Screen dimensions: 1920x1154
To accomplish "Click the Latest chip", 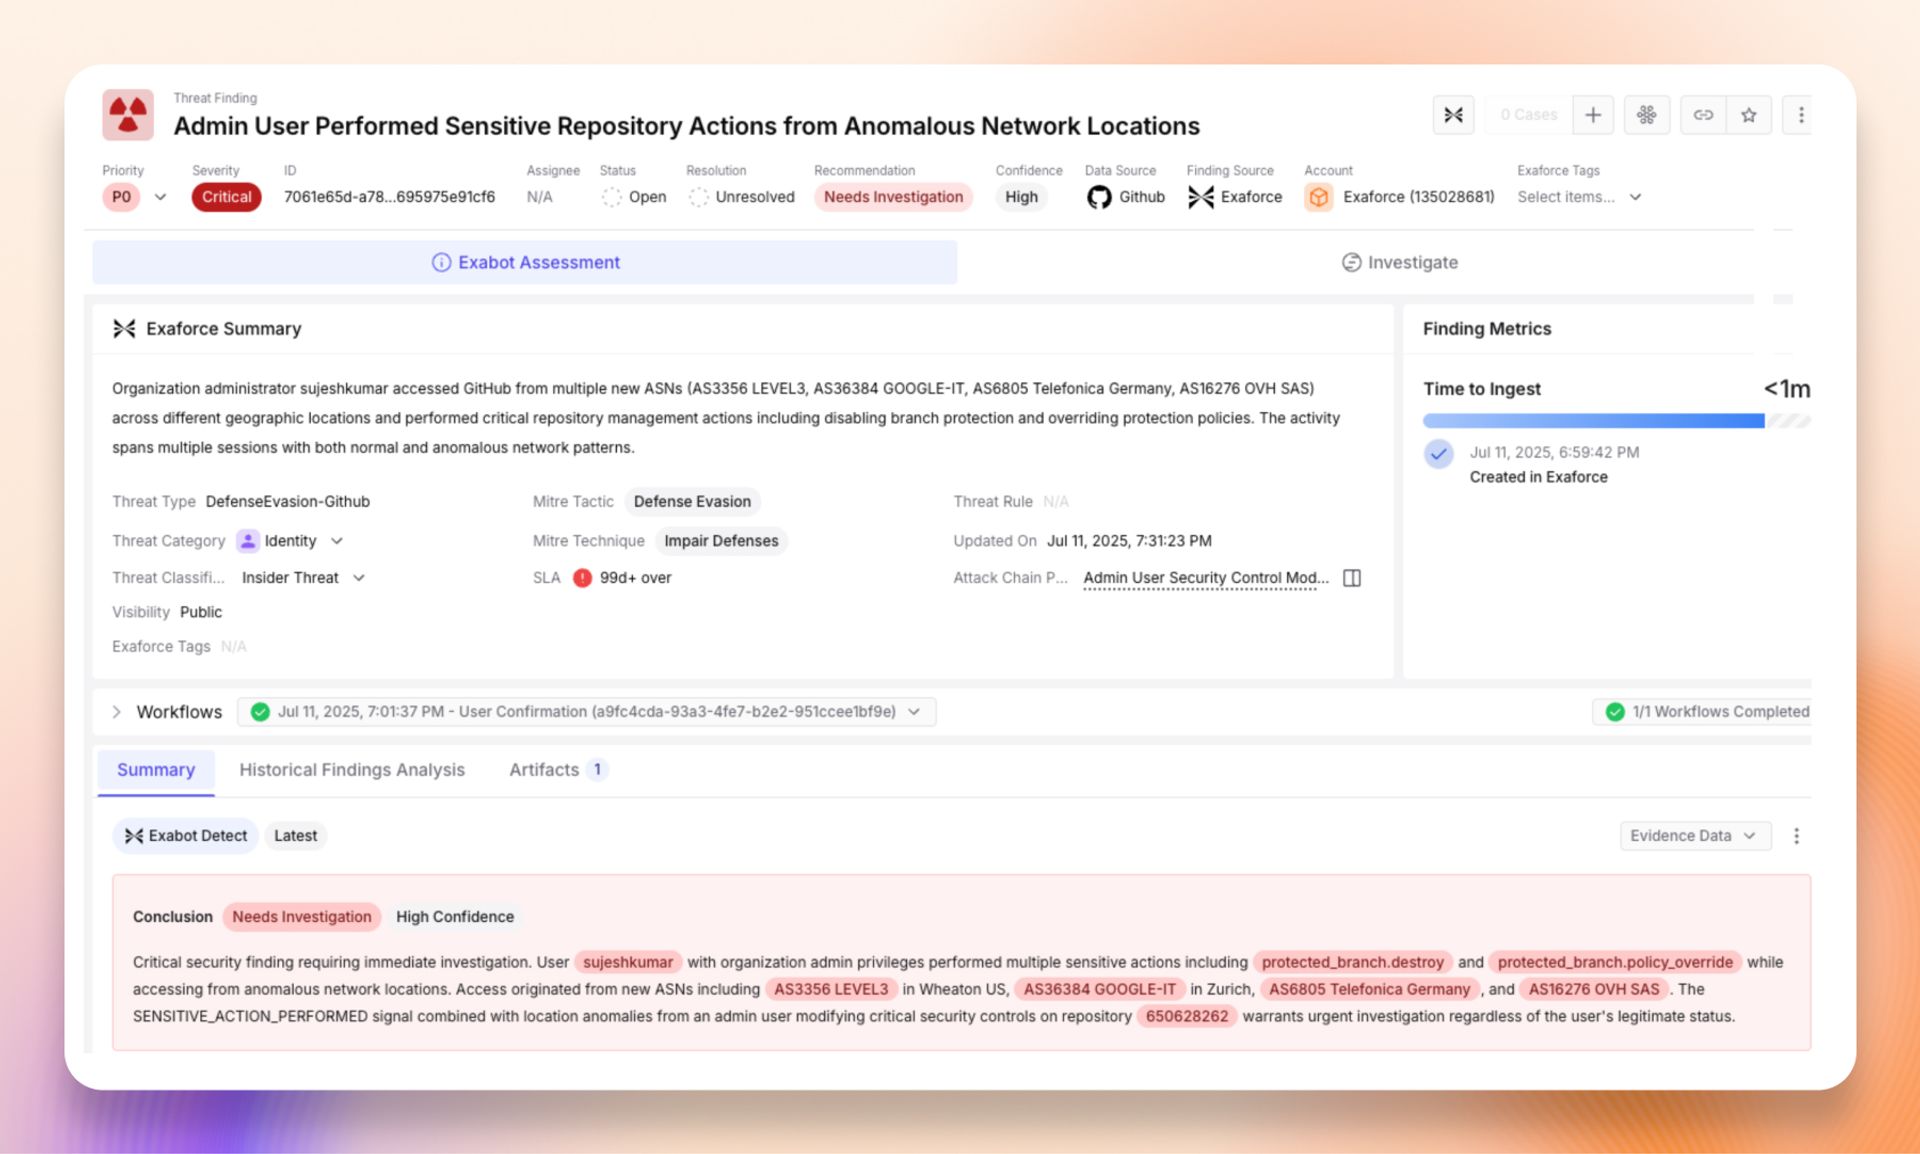I will click(295, 836).
